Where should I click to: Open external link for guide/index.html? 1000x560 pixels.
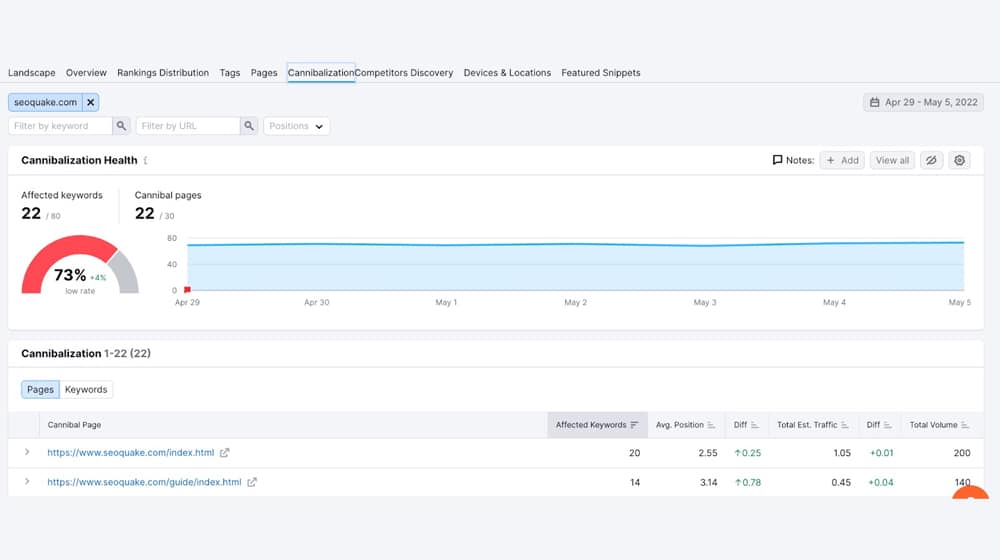[252, 482]
